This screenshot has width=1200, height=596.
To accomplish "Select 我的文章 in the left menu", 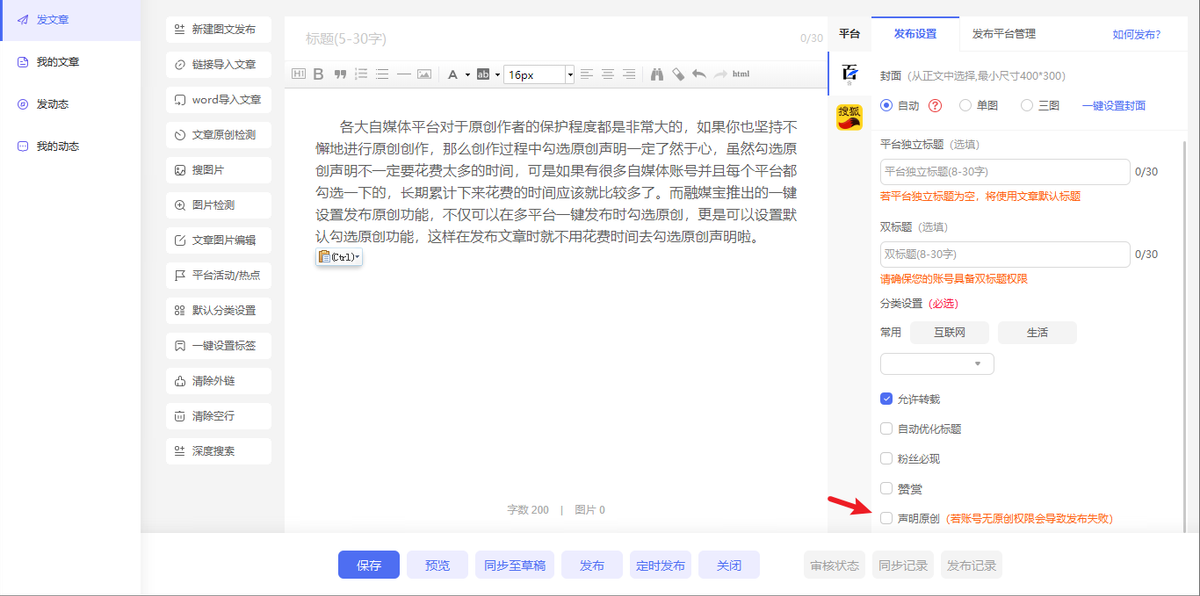I will tap(60, 61).
